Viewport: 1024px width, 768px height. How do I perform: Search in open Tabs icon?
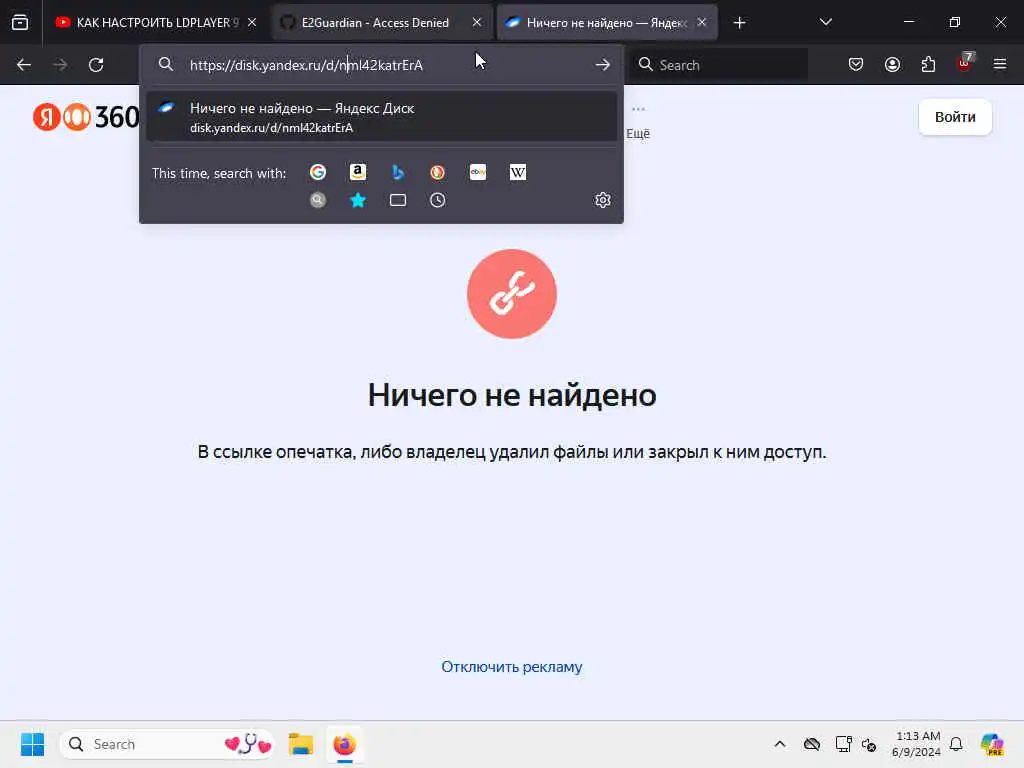(x=398, y=200)
